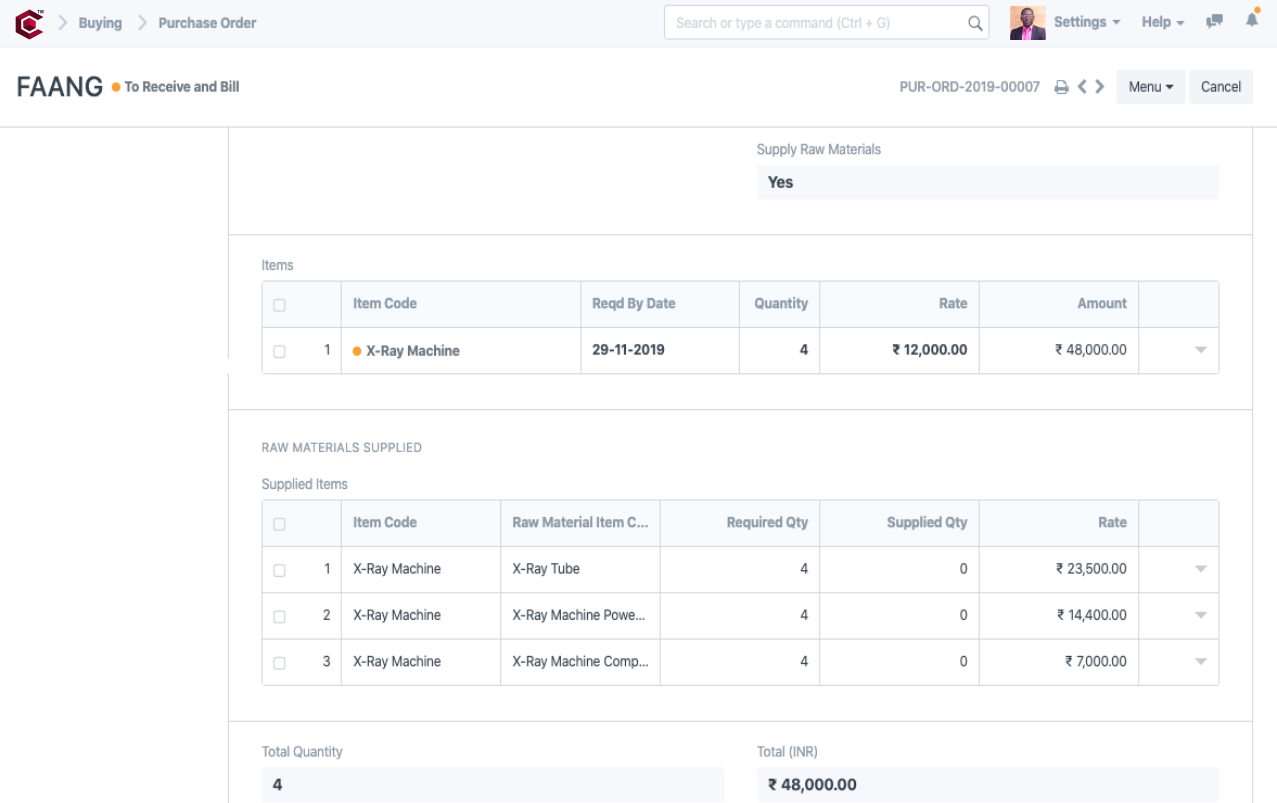Open the notifications bell icon
1277x803 pixels.
pyautogui.click(x=1252, y=21)
